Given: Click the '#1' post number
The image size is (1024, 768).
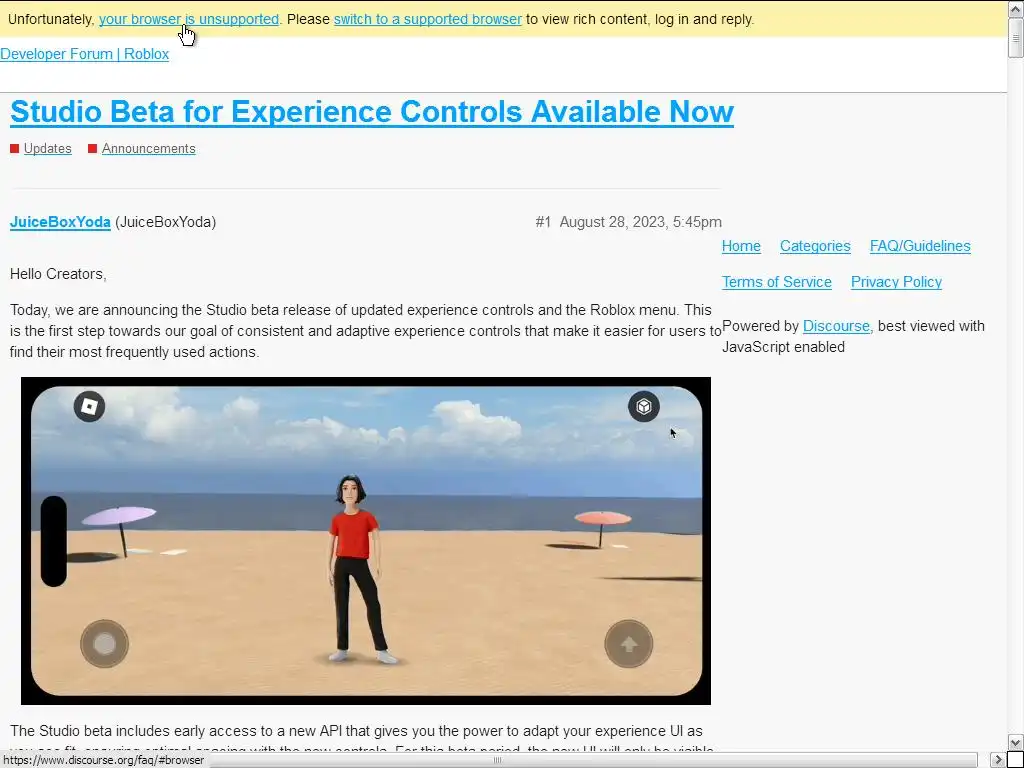Looking at the screenshot, I should point(543,222).
